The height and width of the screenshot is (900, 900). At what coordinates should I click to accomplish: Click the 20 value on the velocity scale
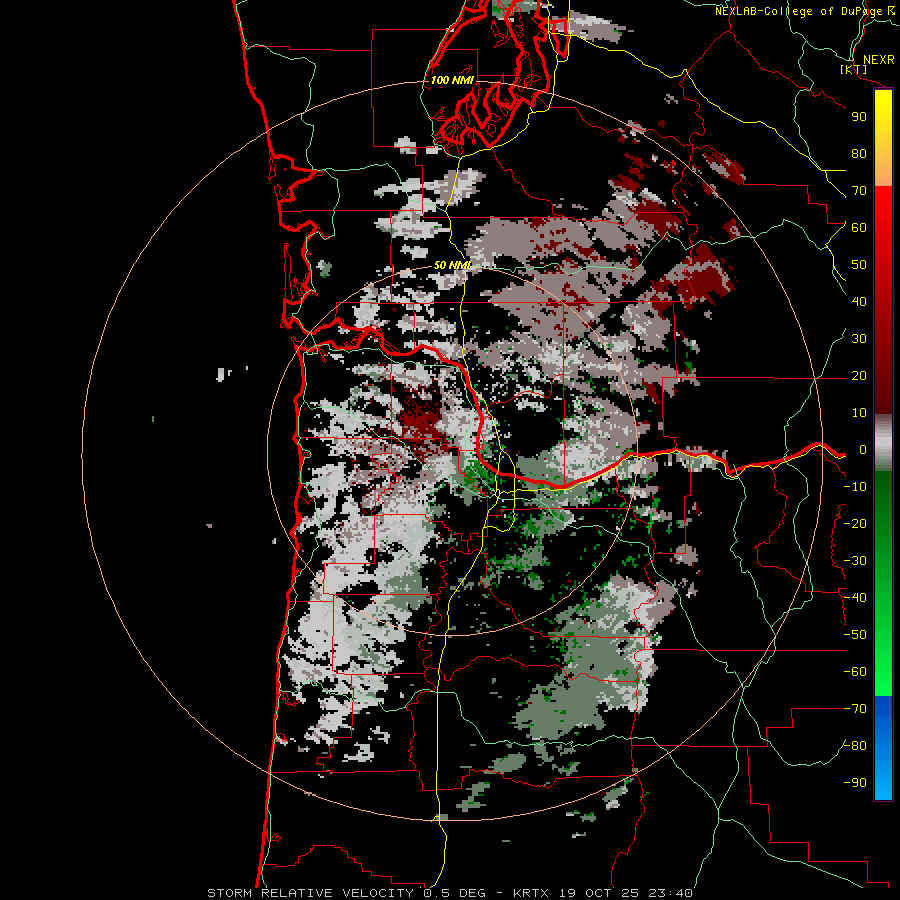[x=859, y=376]
